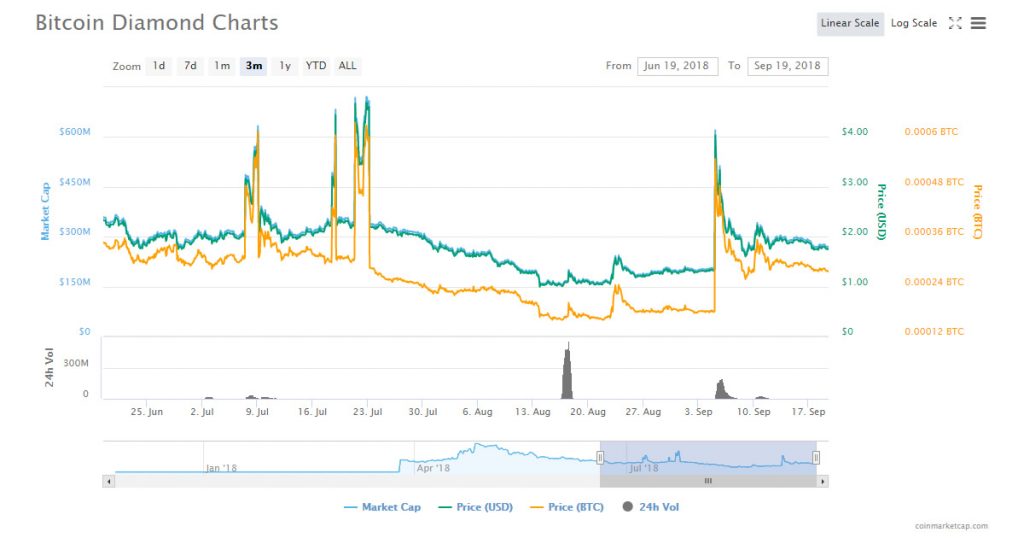Select the 3m zoom range
This screenshot has height=538, width=1024.
[253, 66]
